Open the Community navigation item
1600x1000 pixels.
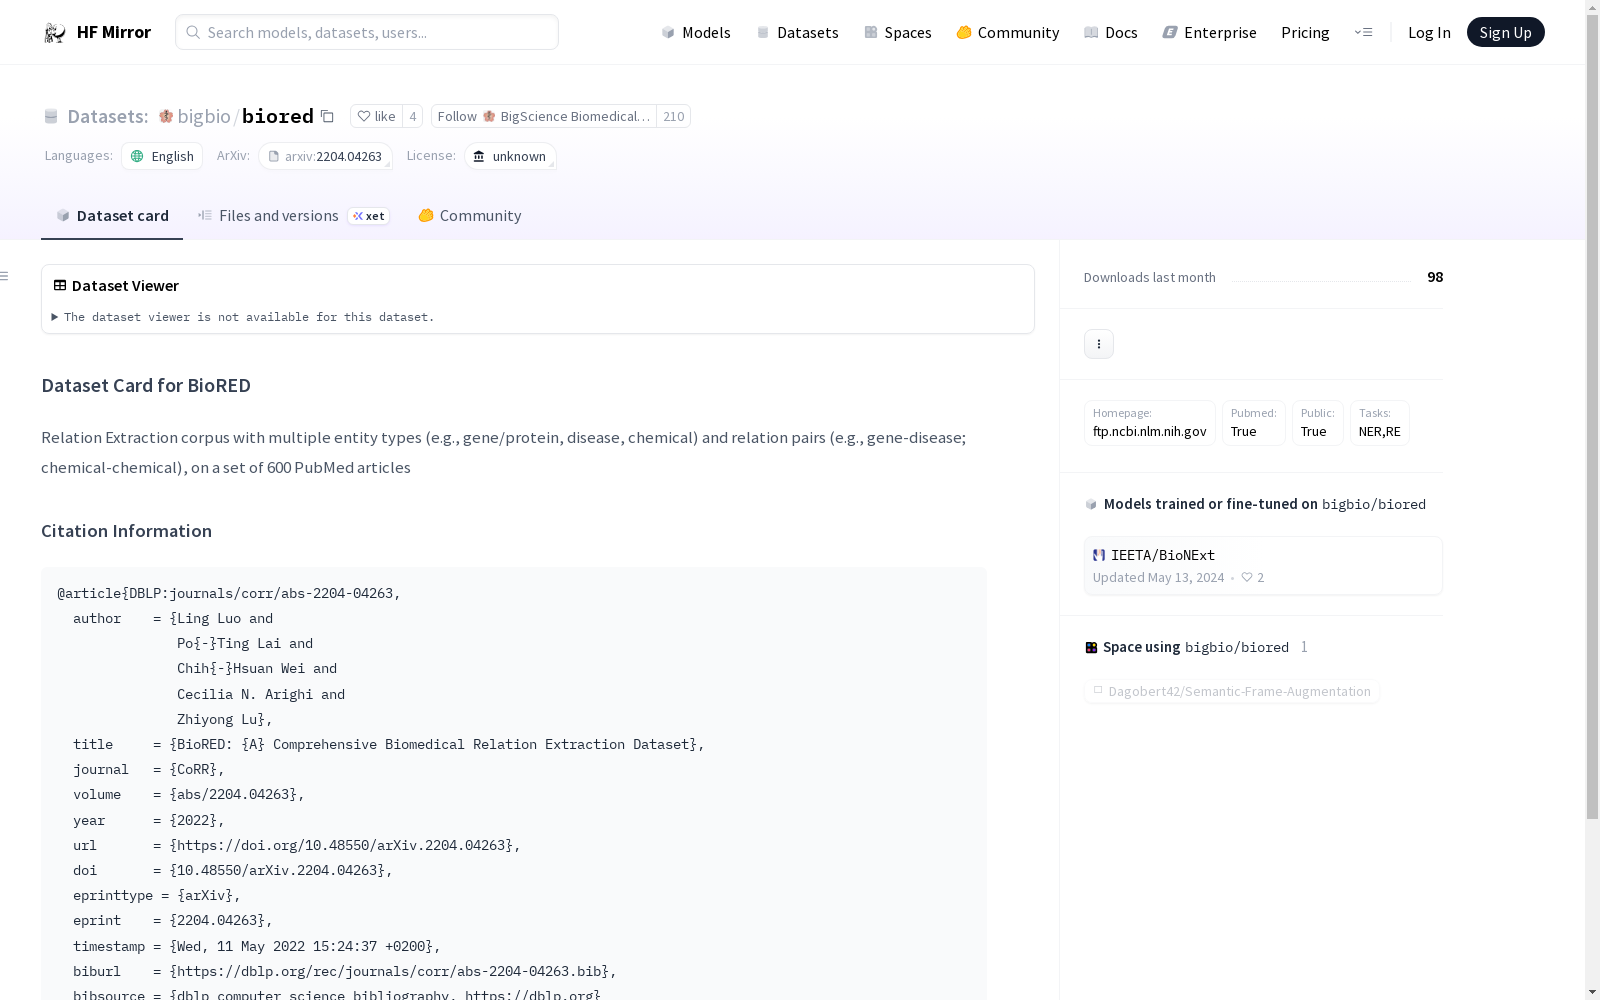click(1008, 32)
